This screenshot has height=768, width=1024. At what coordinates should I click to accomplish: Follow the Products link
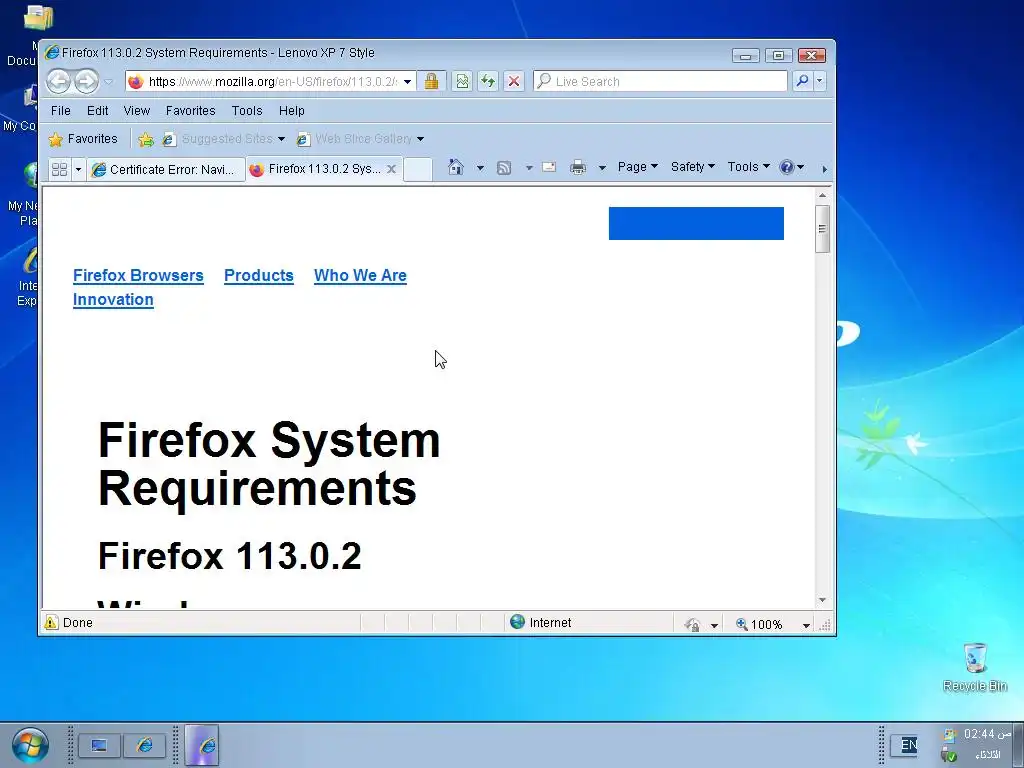point(259,276)
